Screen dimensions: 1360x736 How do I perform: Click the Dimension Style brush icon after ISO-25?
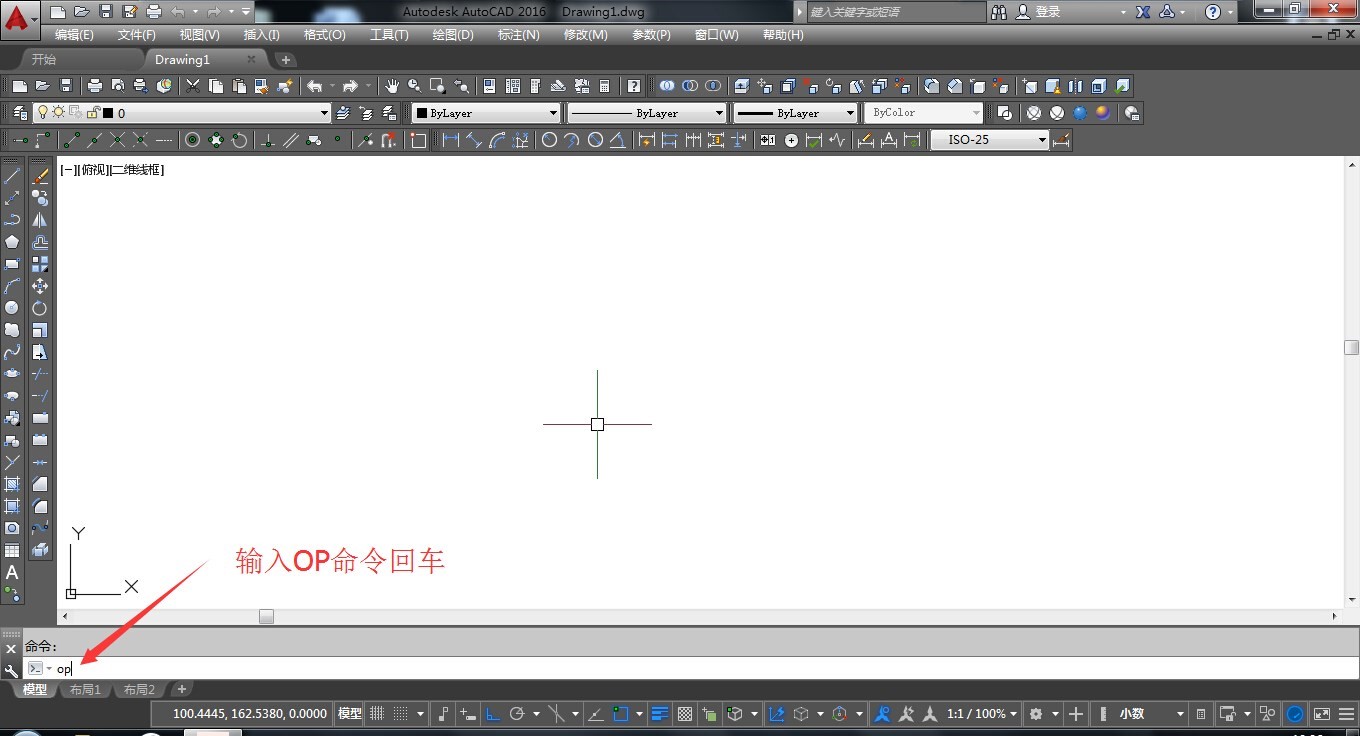(x=1062, y=140)
